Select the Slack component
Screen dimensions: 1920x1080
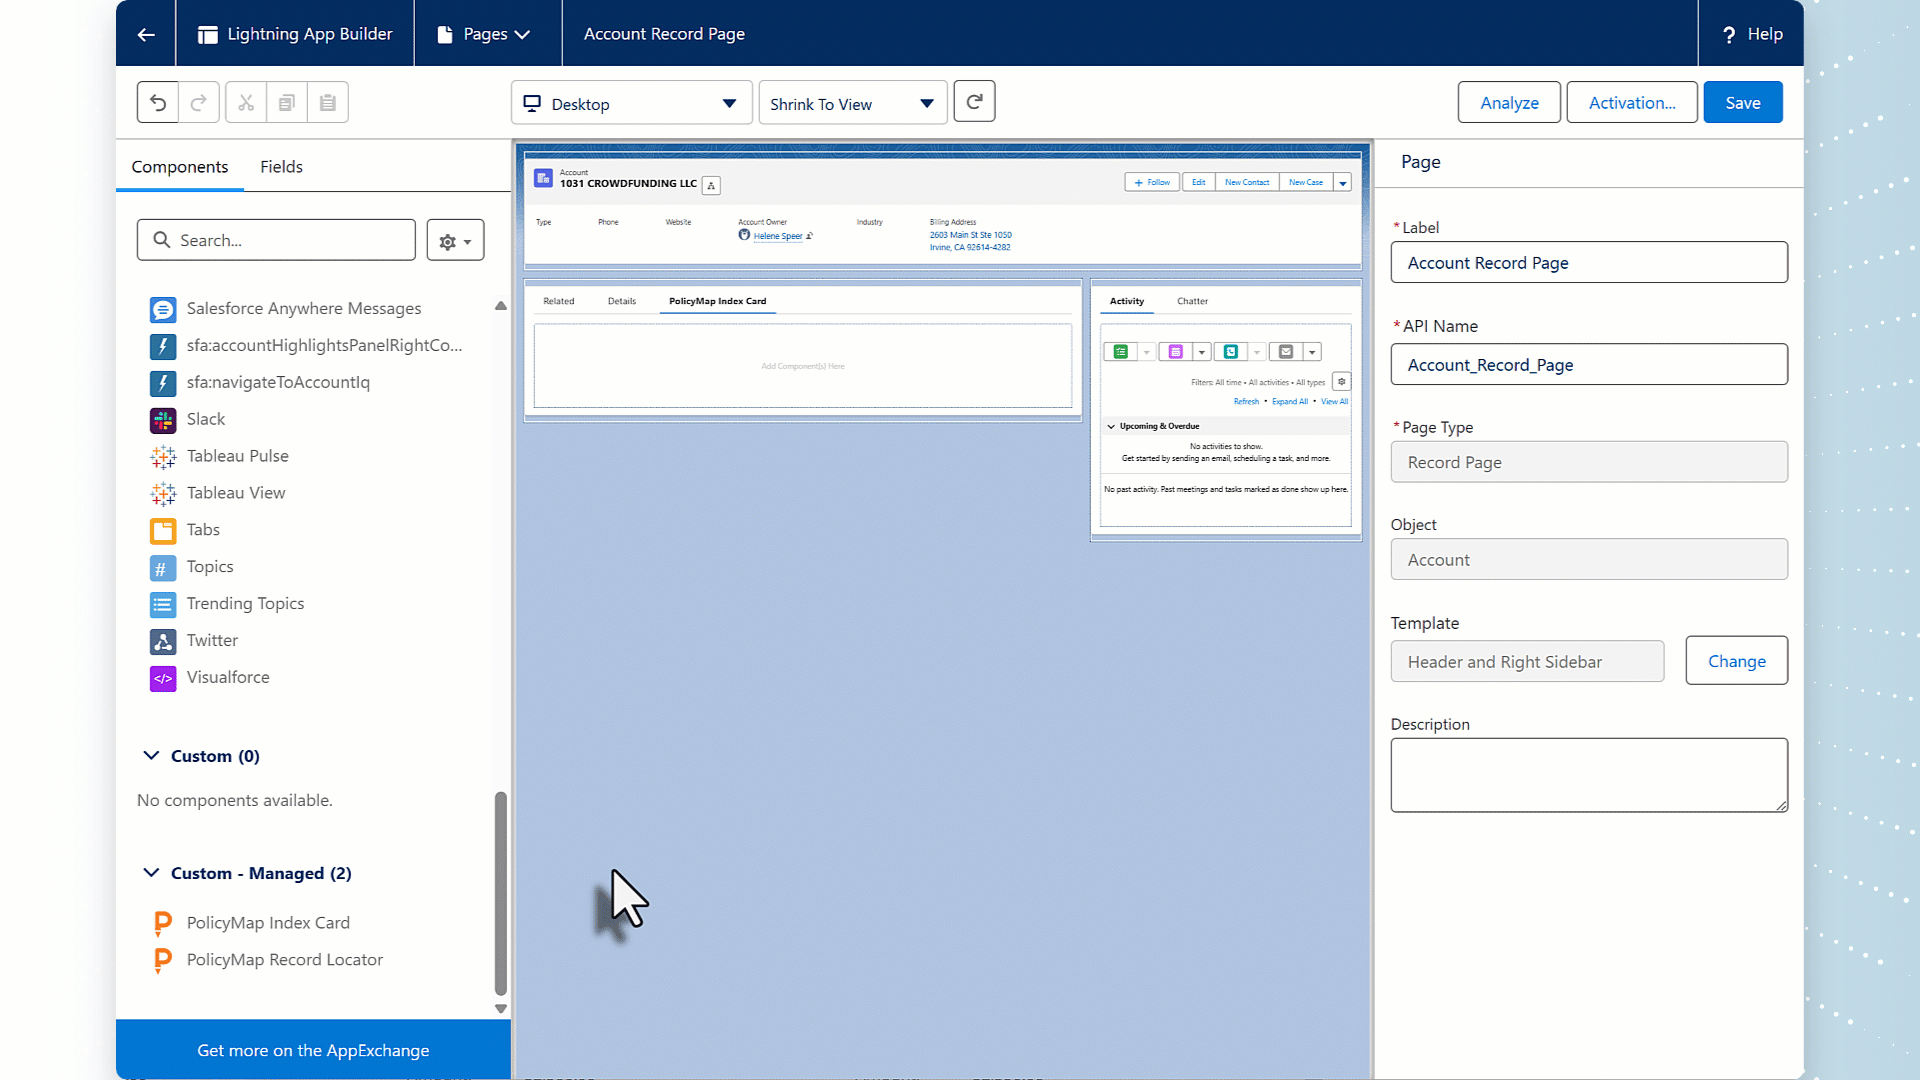[x=206, y=419]
